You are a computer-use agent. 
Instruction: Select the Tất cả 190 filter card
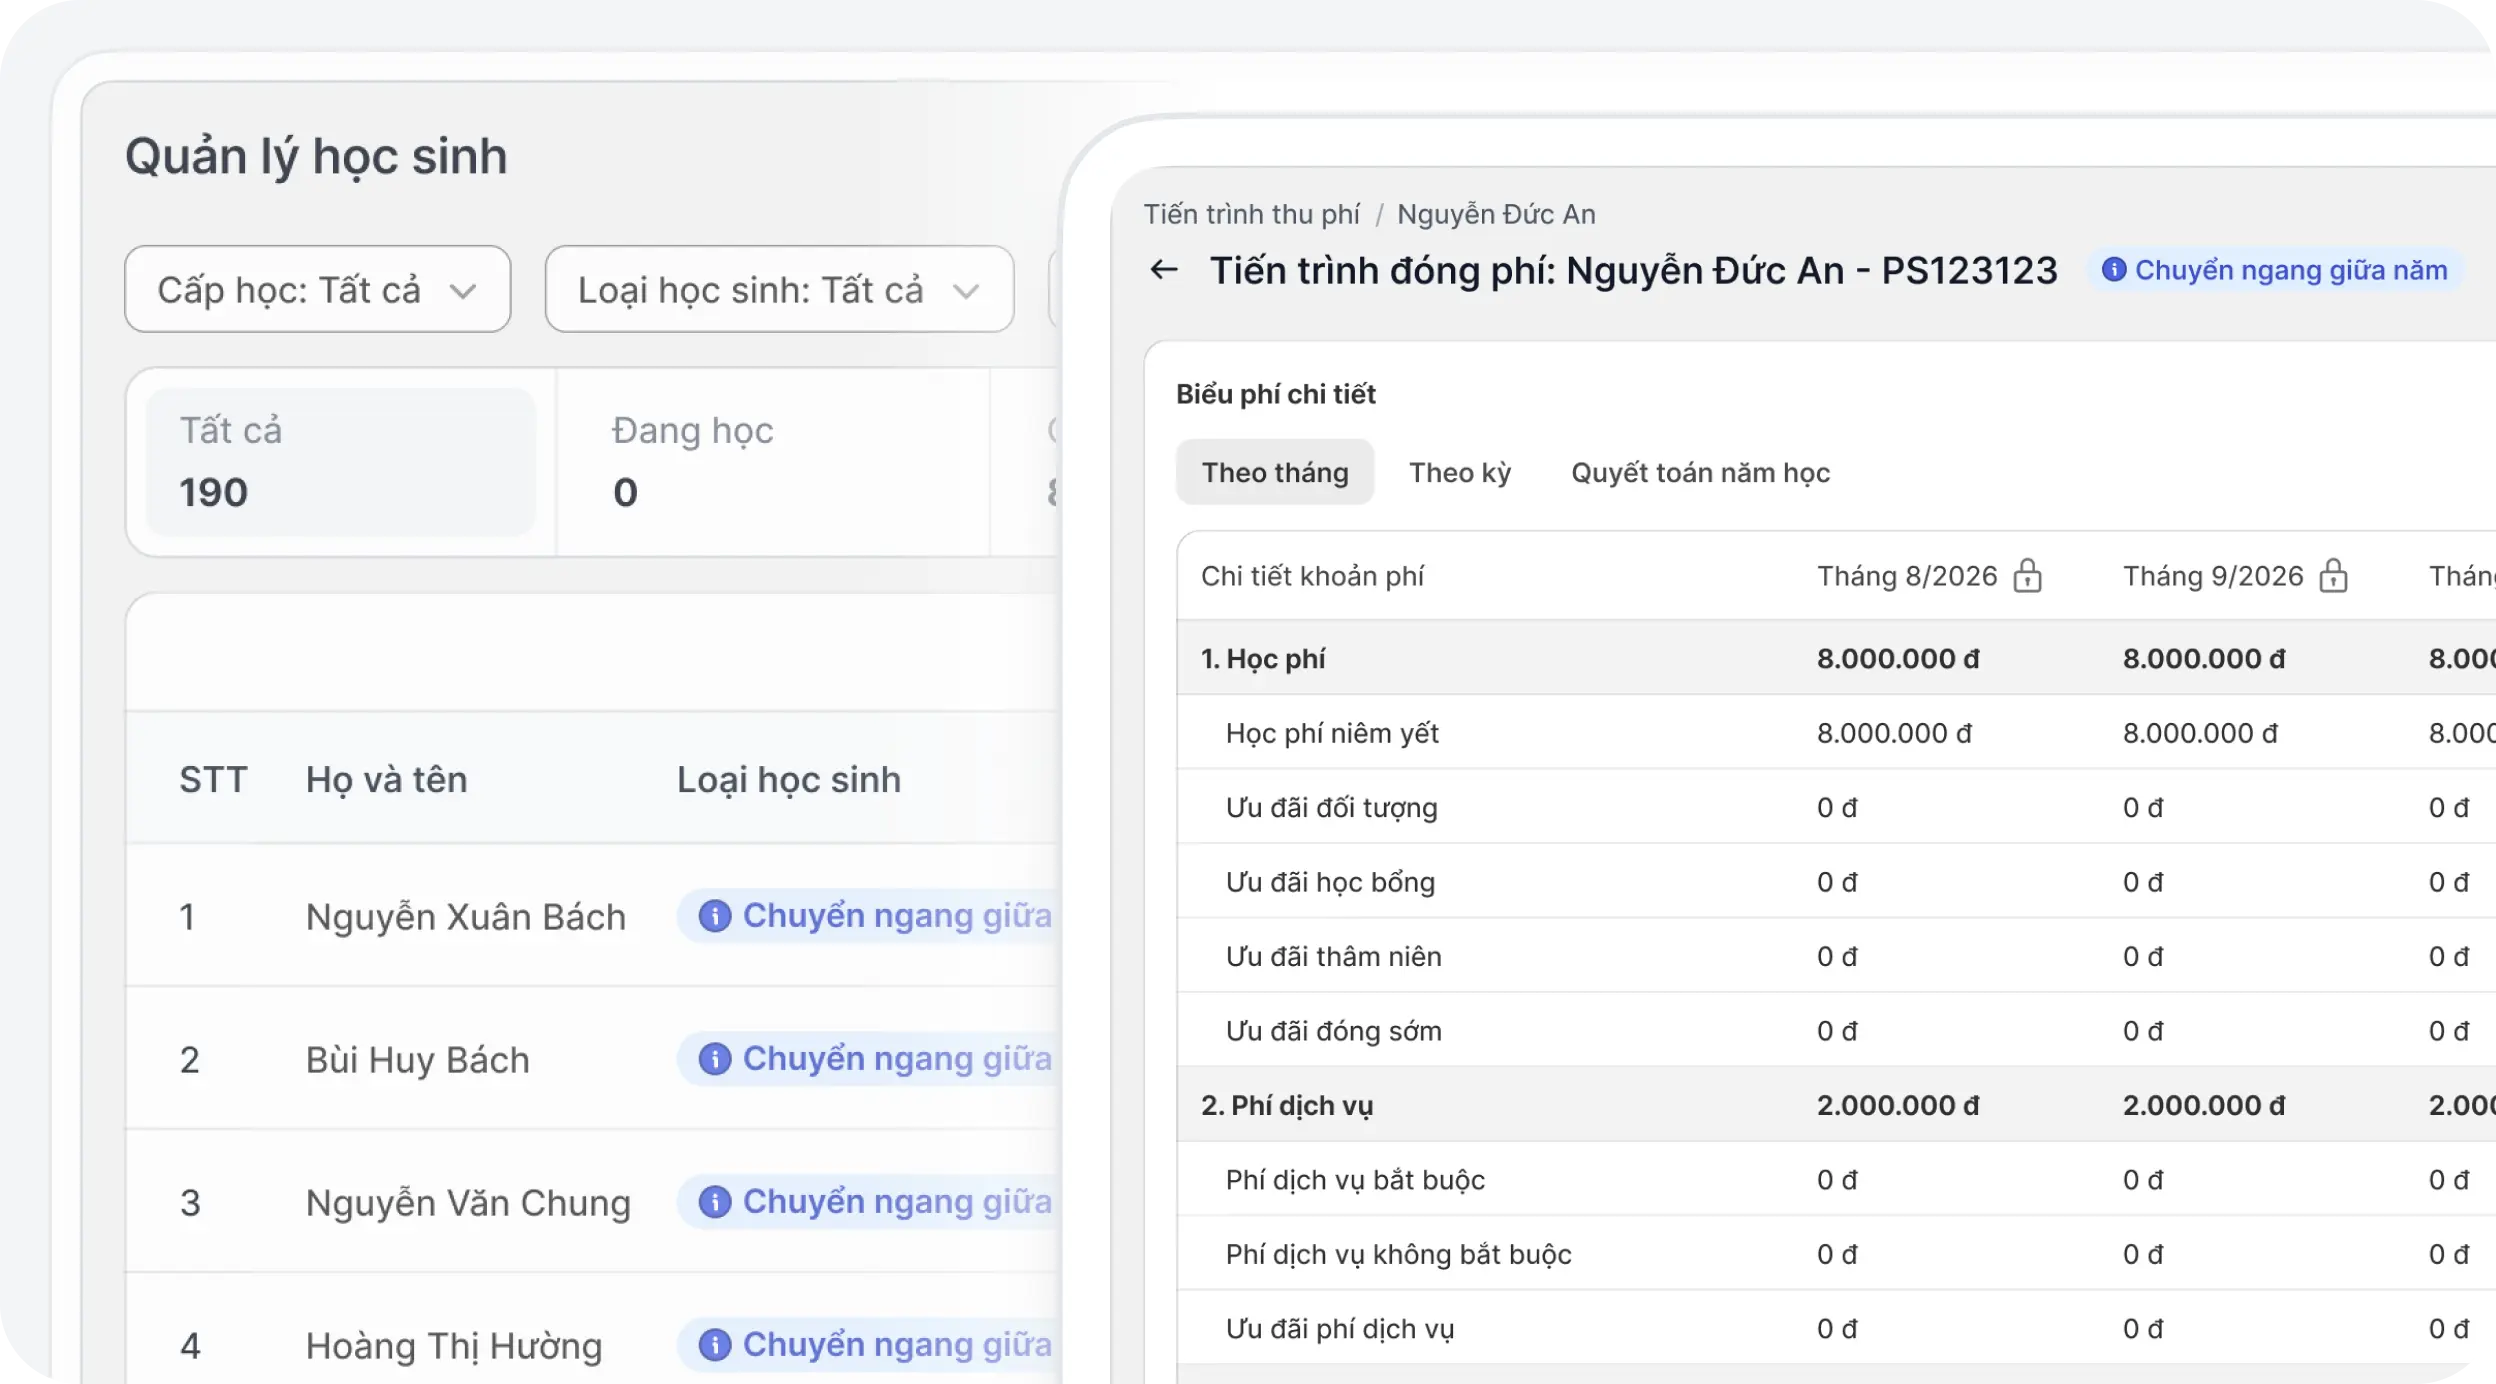point(341,462)
